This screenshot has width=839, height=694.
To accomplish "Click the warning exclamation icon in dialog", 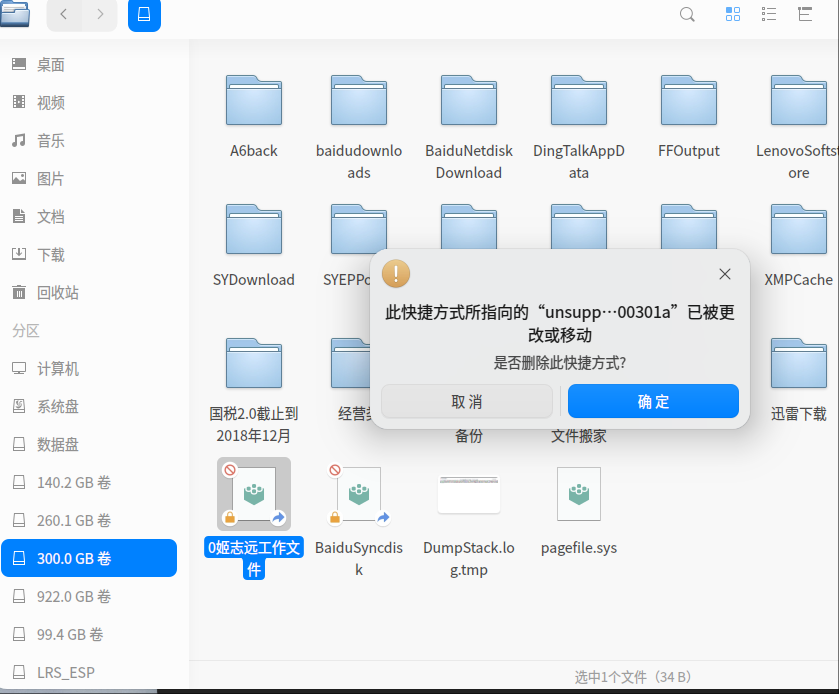I will pos(396,273).
